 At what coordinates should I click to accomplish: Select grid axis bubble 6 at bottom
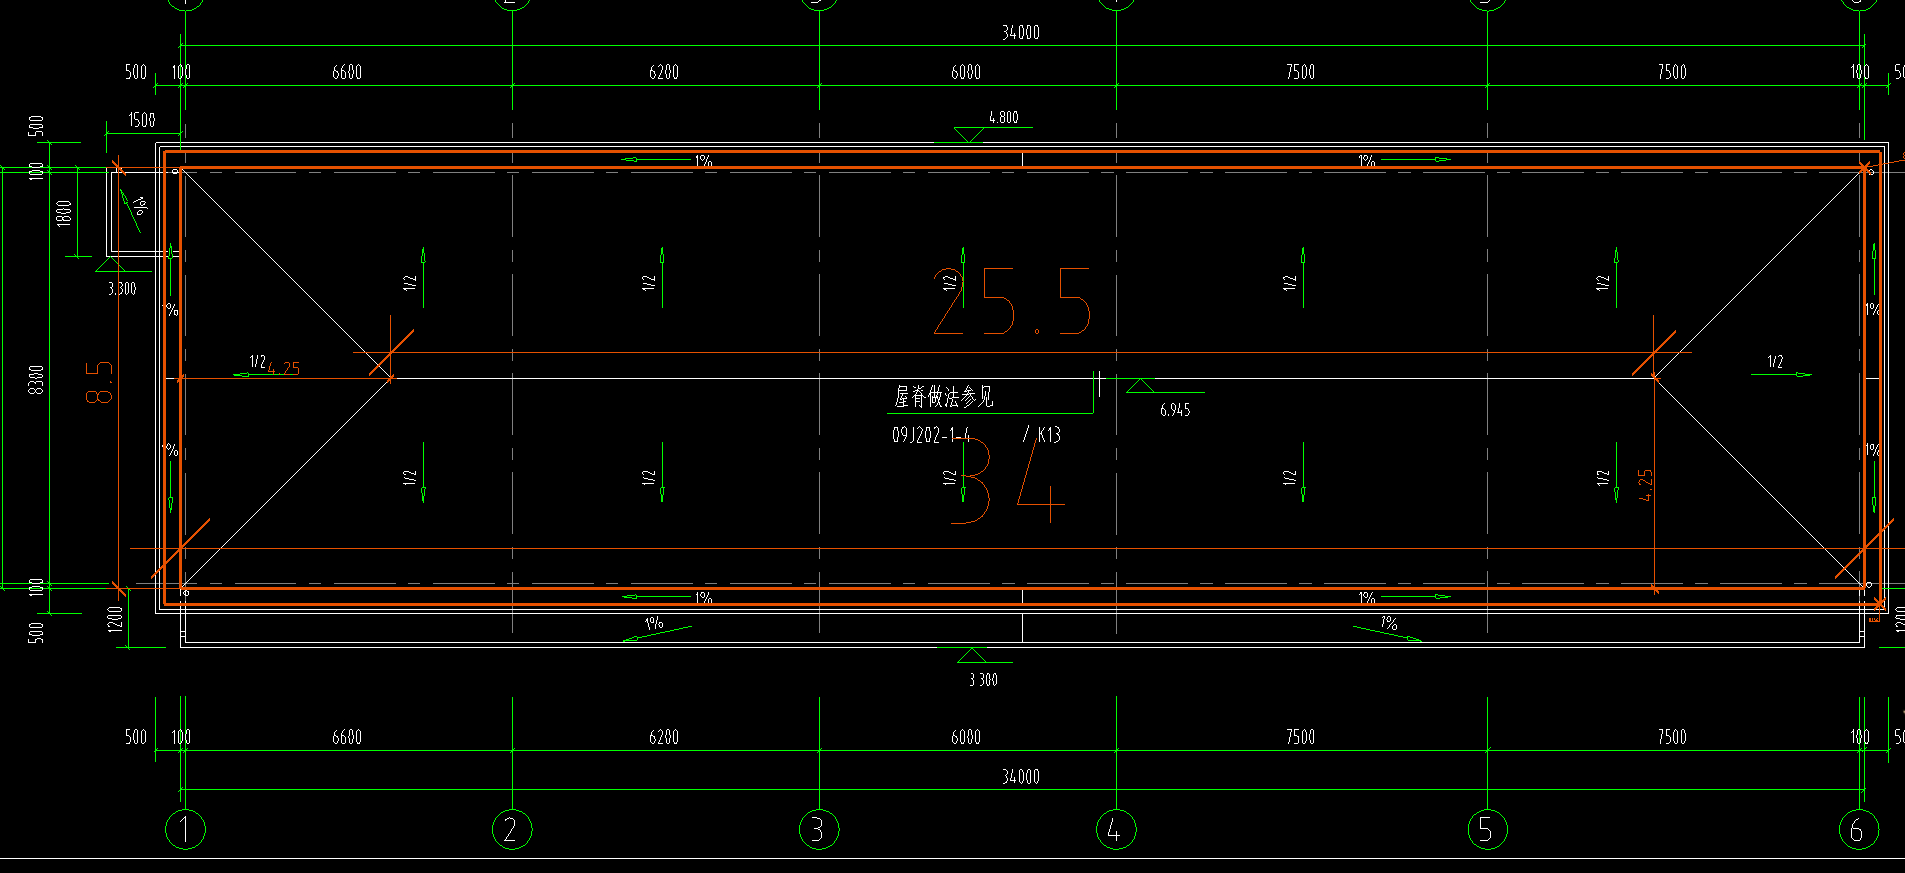coord(1859,829)
